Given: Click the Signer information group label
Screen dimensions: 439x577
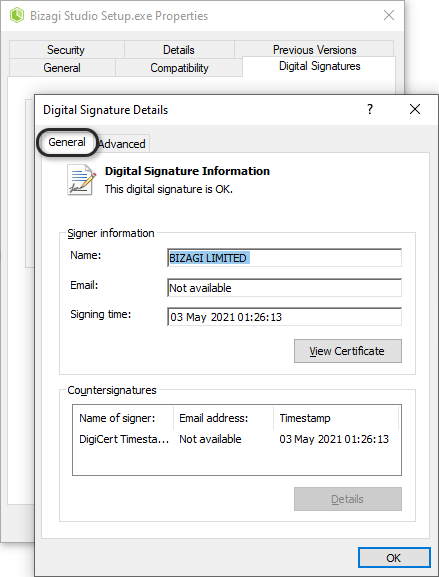Looking at the screenshot, I should (111, 233).
